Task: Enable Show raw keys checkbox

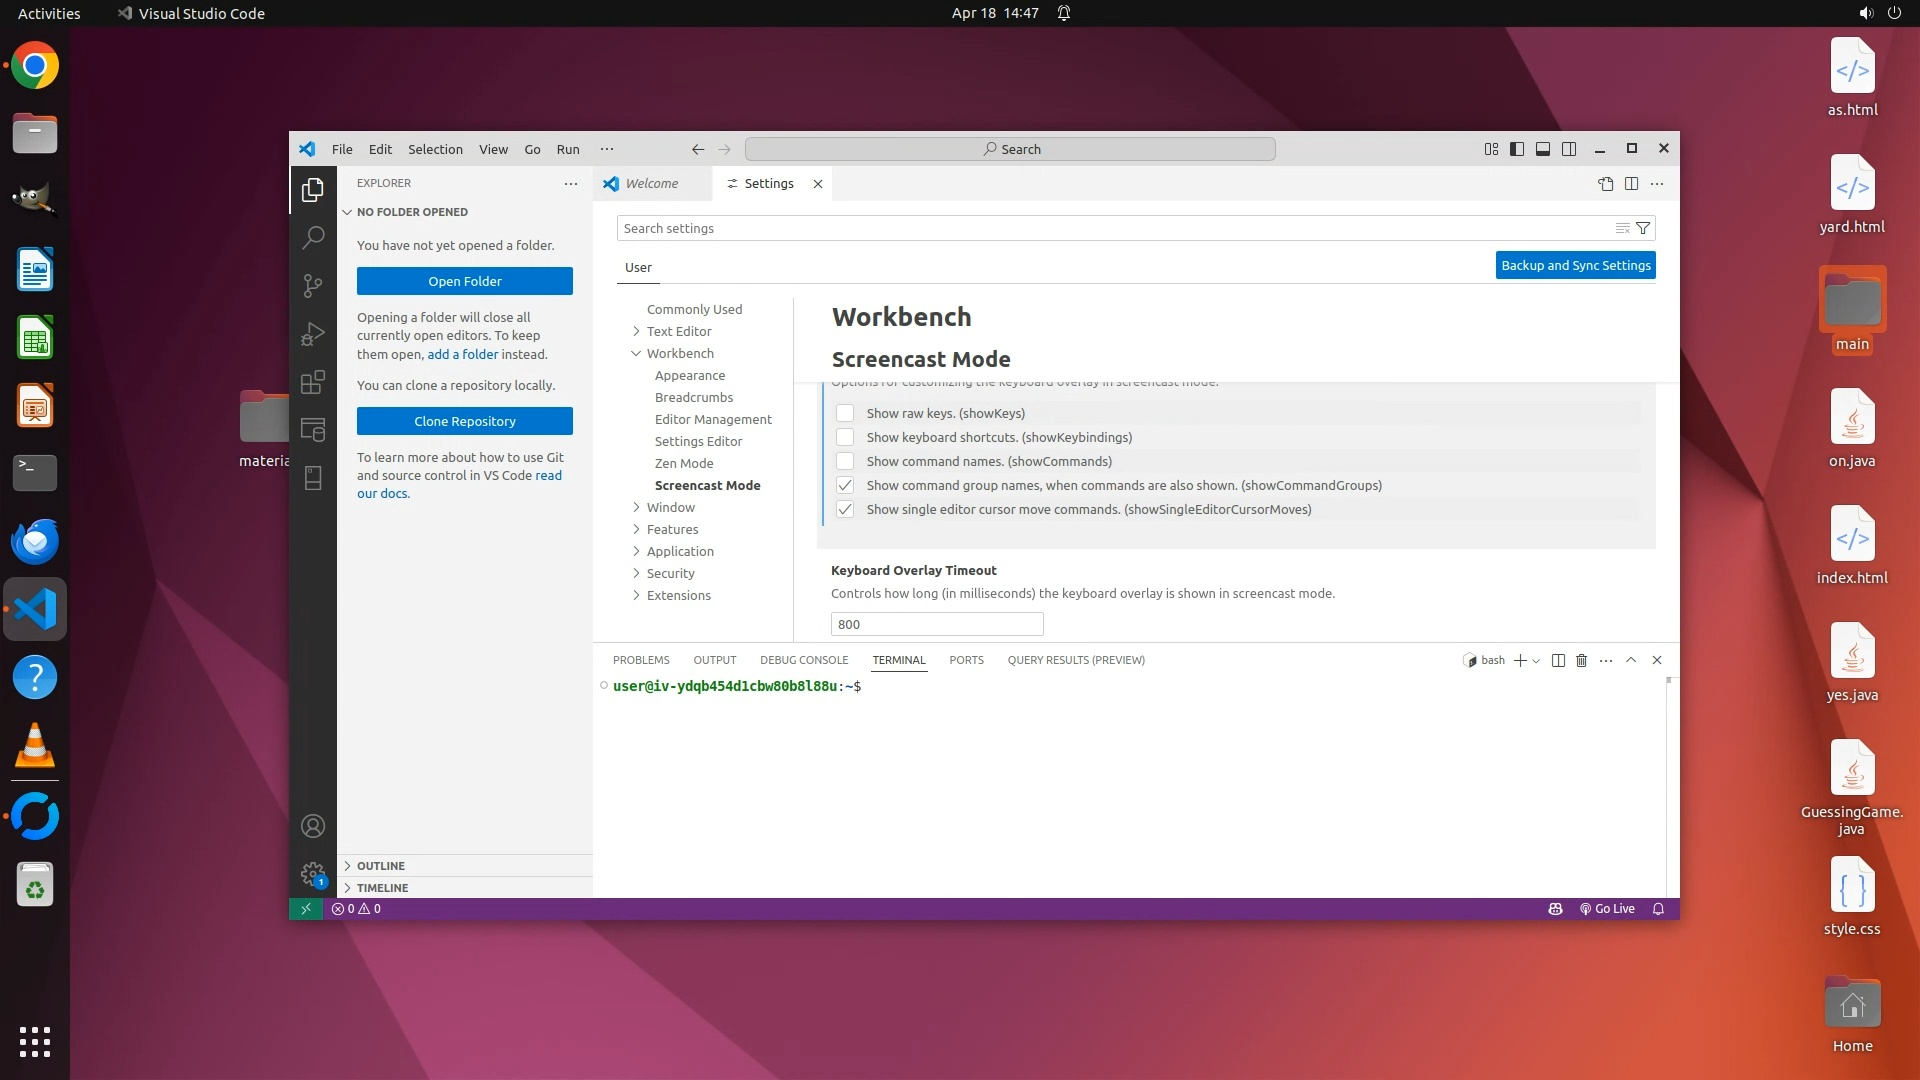Action: (x=845, y=413)
